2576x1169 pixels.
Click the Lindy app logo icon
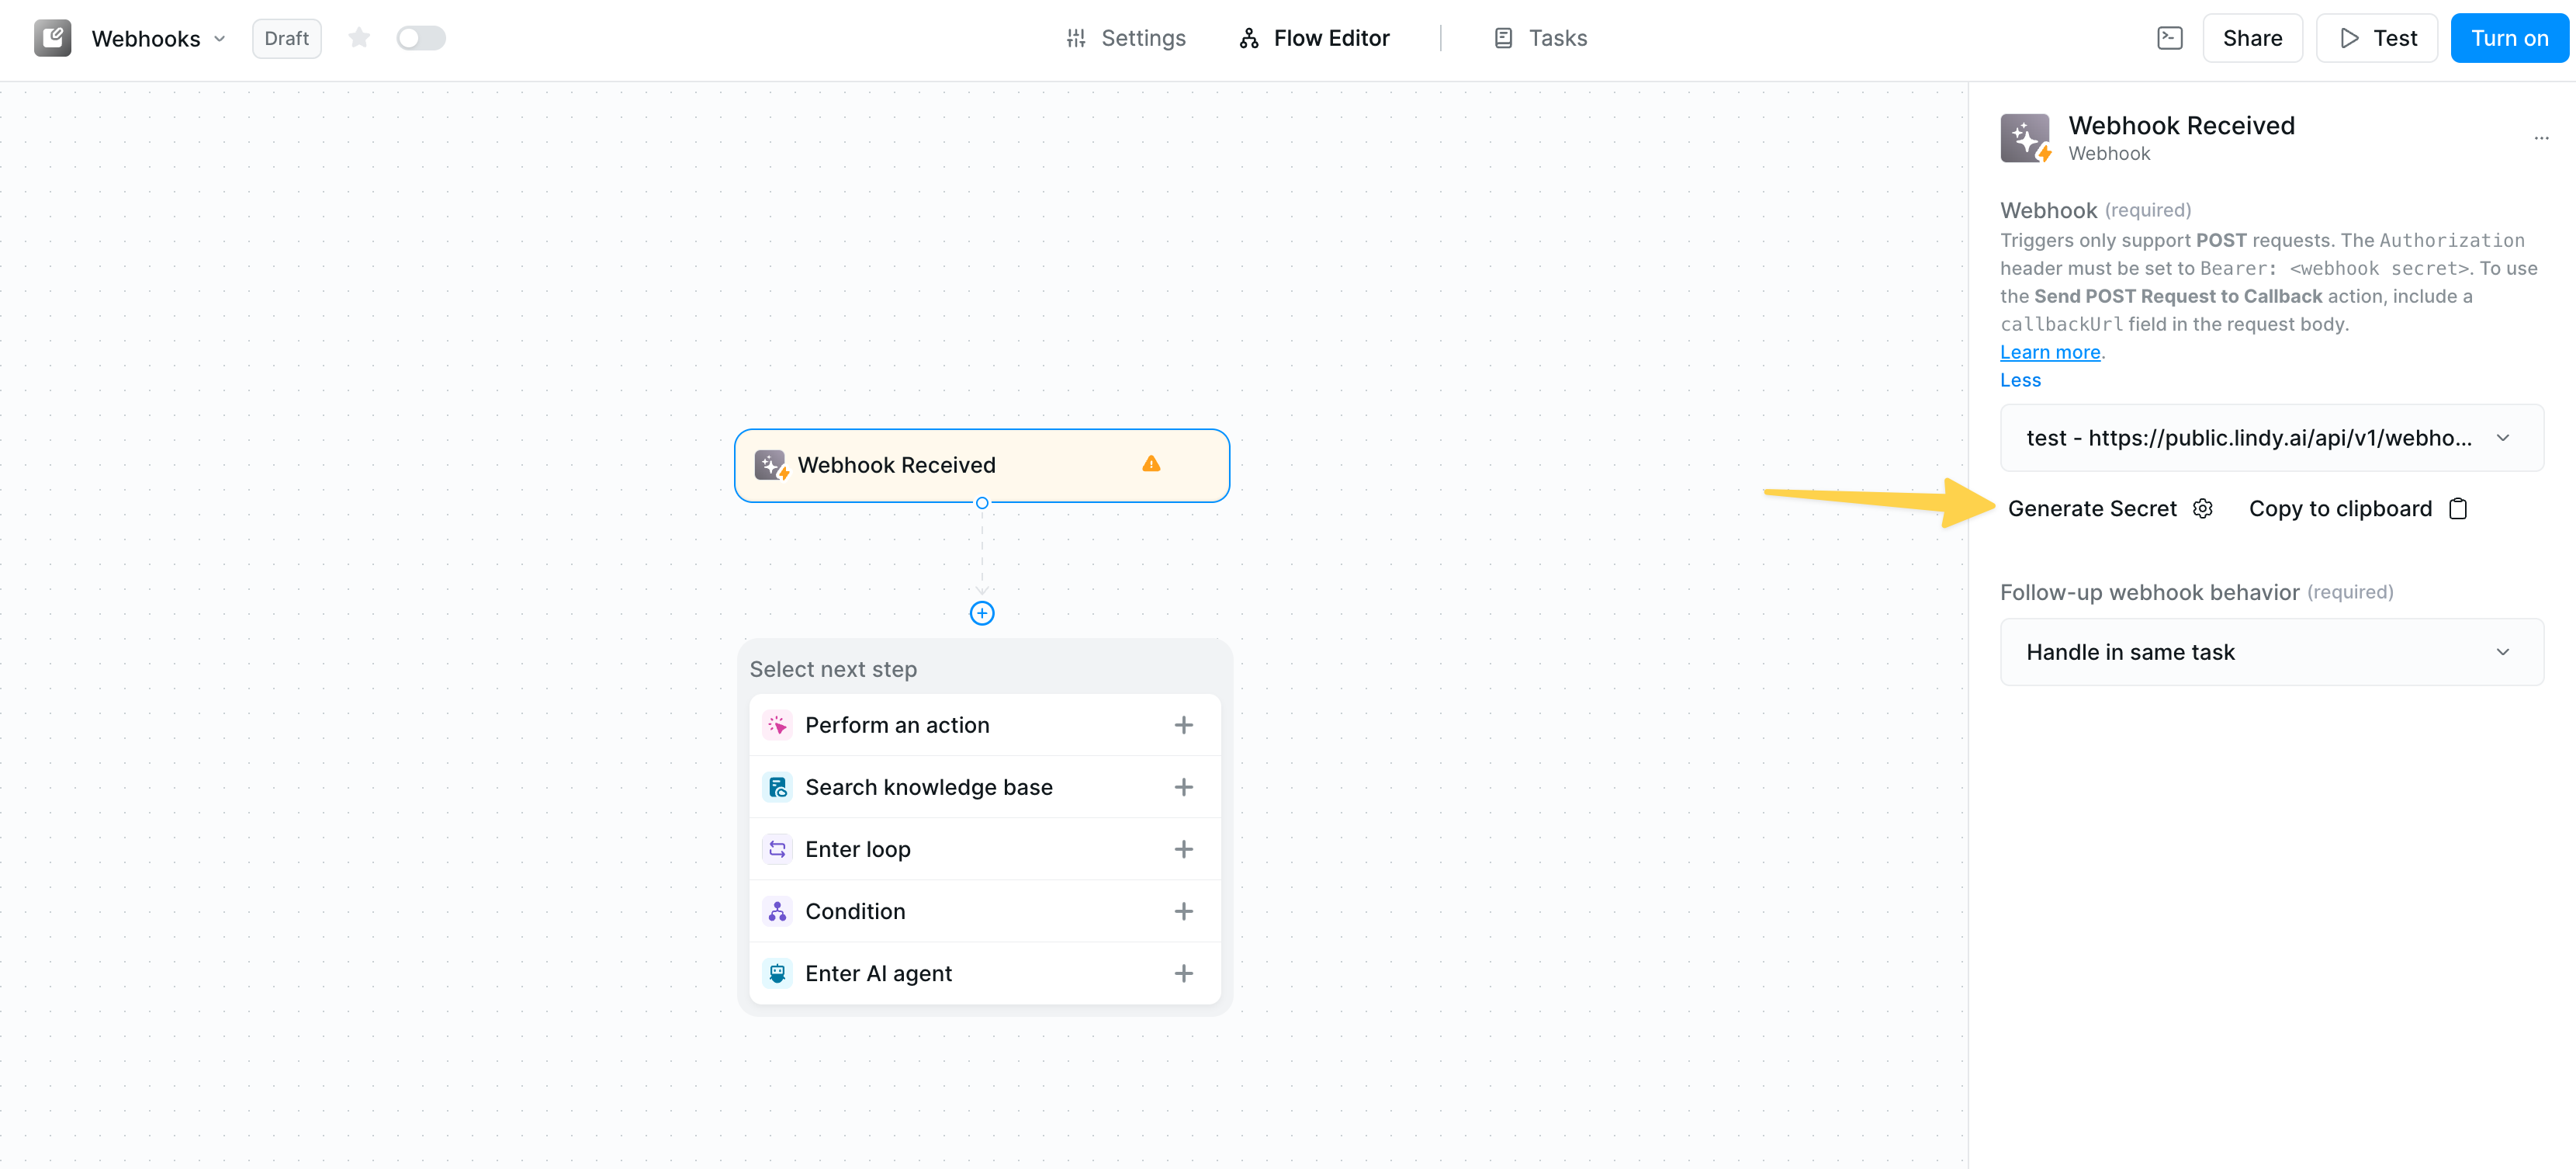pos(53,38)
